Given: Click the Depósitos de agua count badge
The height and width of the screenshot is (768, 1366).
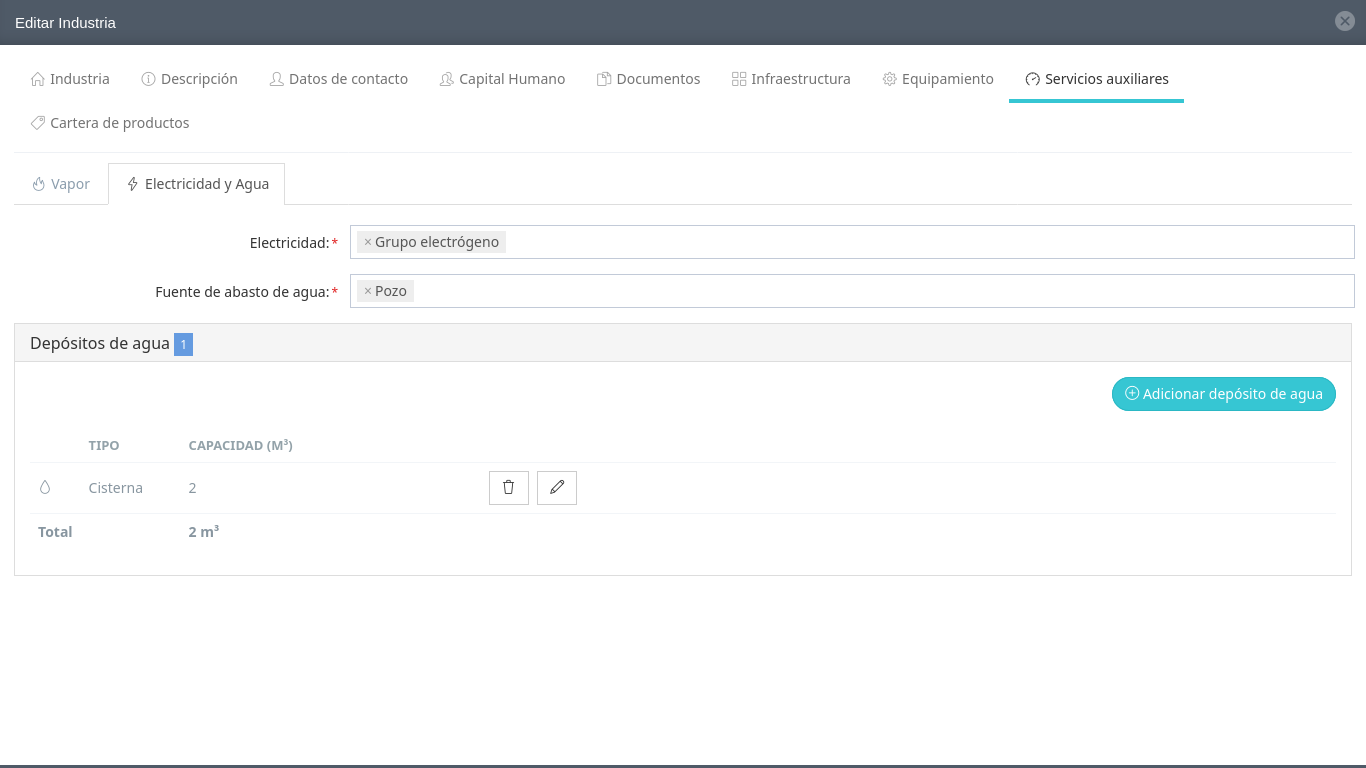Looking at the screenshot, I should (x=183, y=344).
